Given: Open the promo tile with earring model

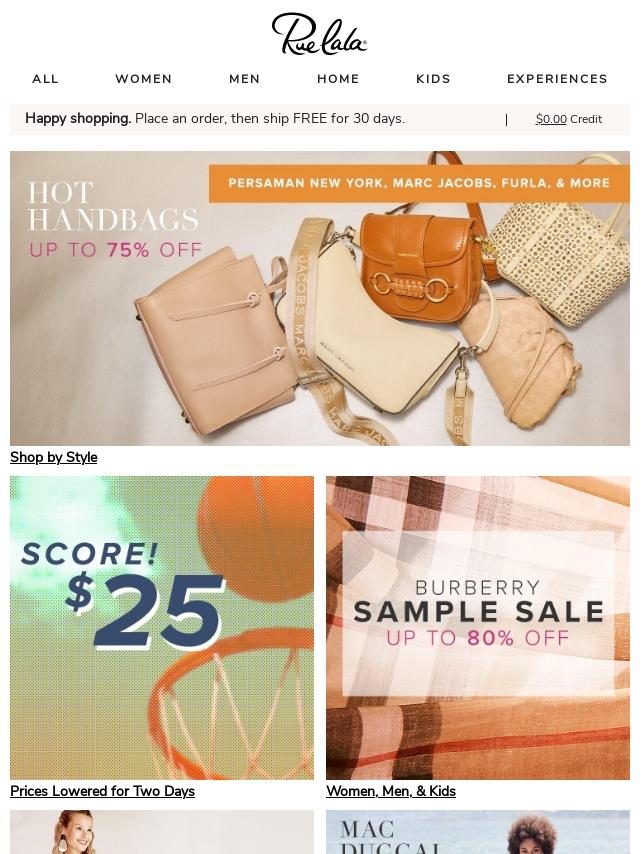Looking at the screenshot, I should (x=162, y=832).
